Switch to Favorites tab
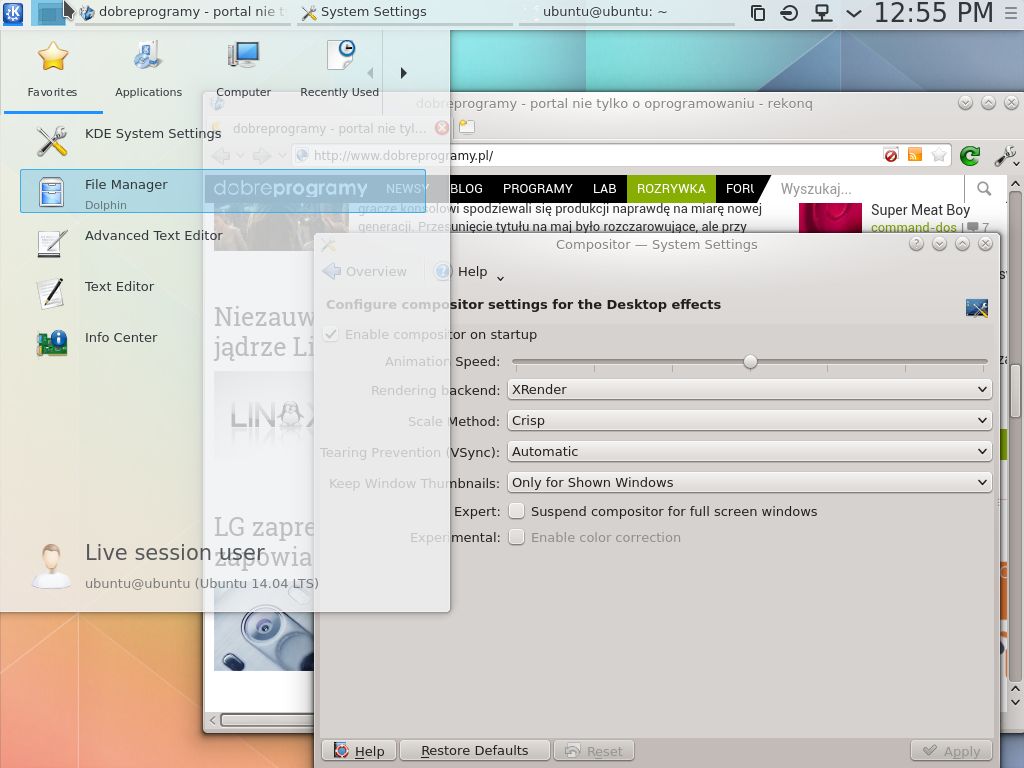 [x=52, y=71]
